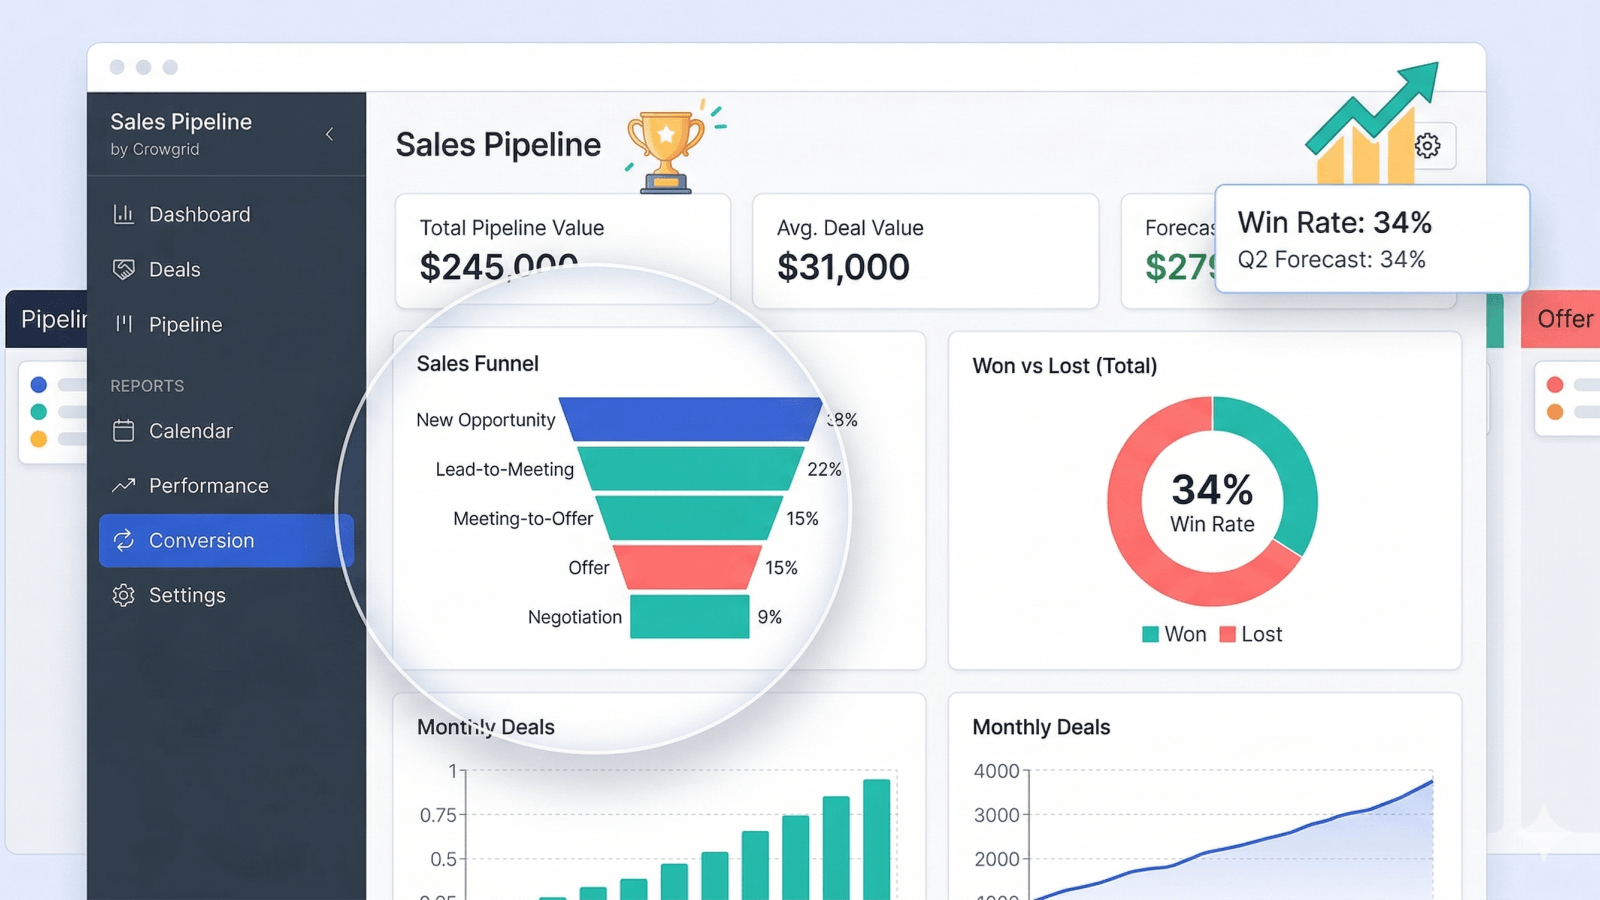Toggle the Won legend entry
Image resolution: width=1600 pixels, height=900 pixels.
pyautogui.click(x=1174, y=634)
